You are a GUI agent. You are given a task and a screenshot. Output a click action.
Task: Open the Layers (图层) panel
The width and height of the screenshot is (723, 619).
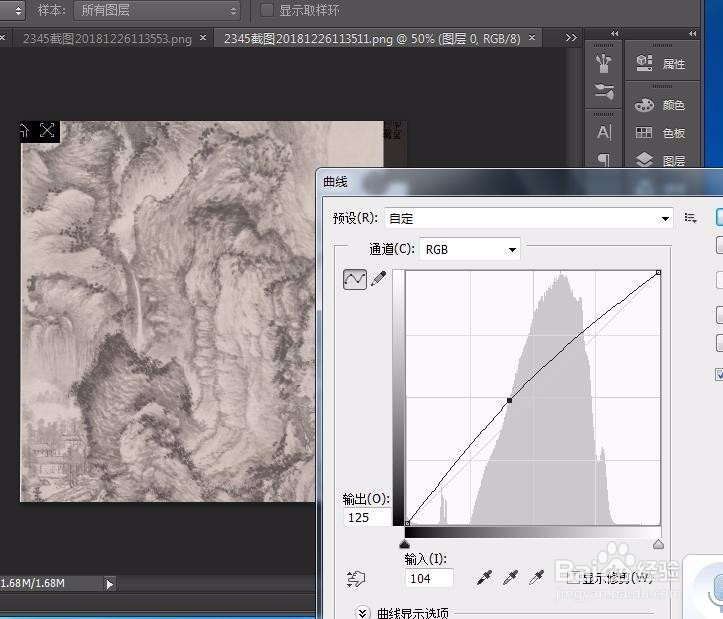(660, 160)
